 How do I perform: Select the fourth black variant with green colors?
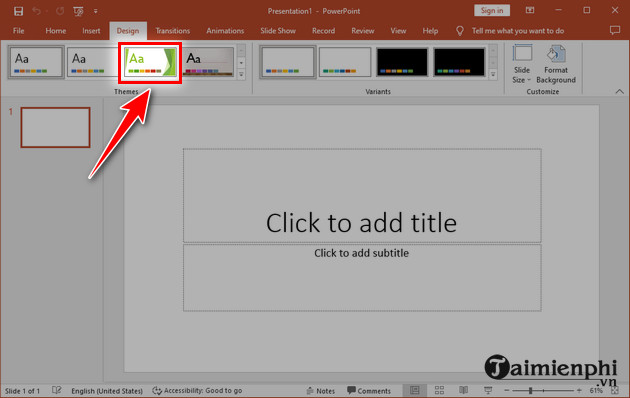point(459,62)
